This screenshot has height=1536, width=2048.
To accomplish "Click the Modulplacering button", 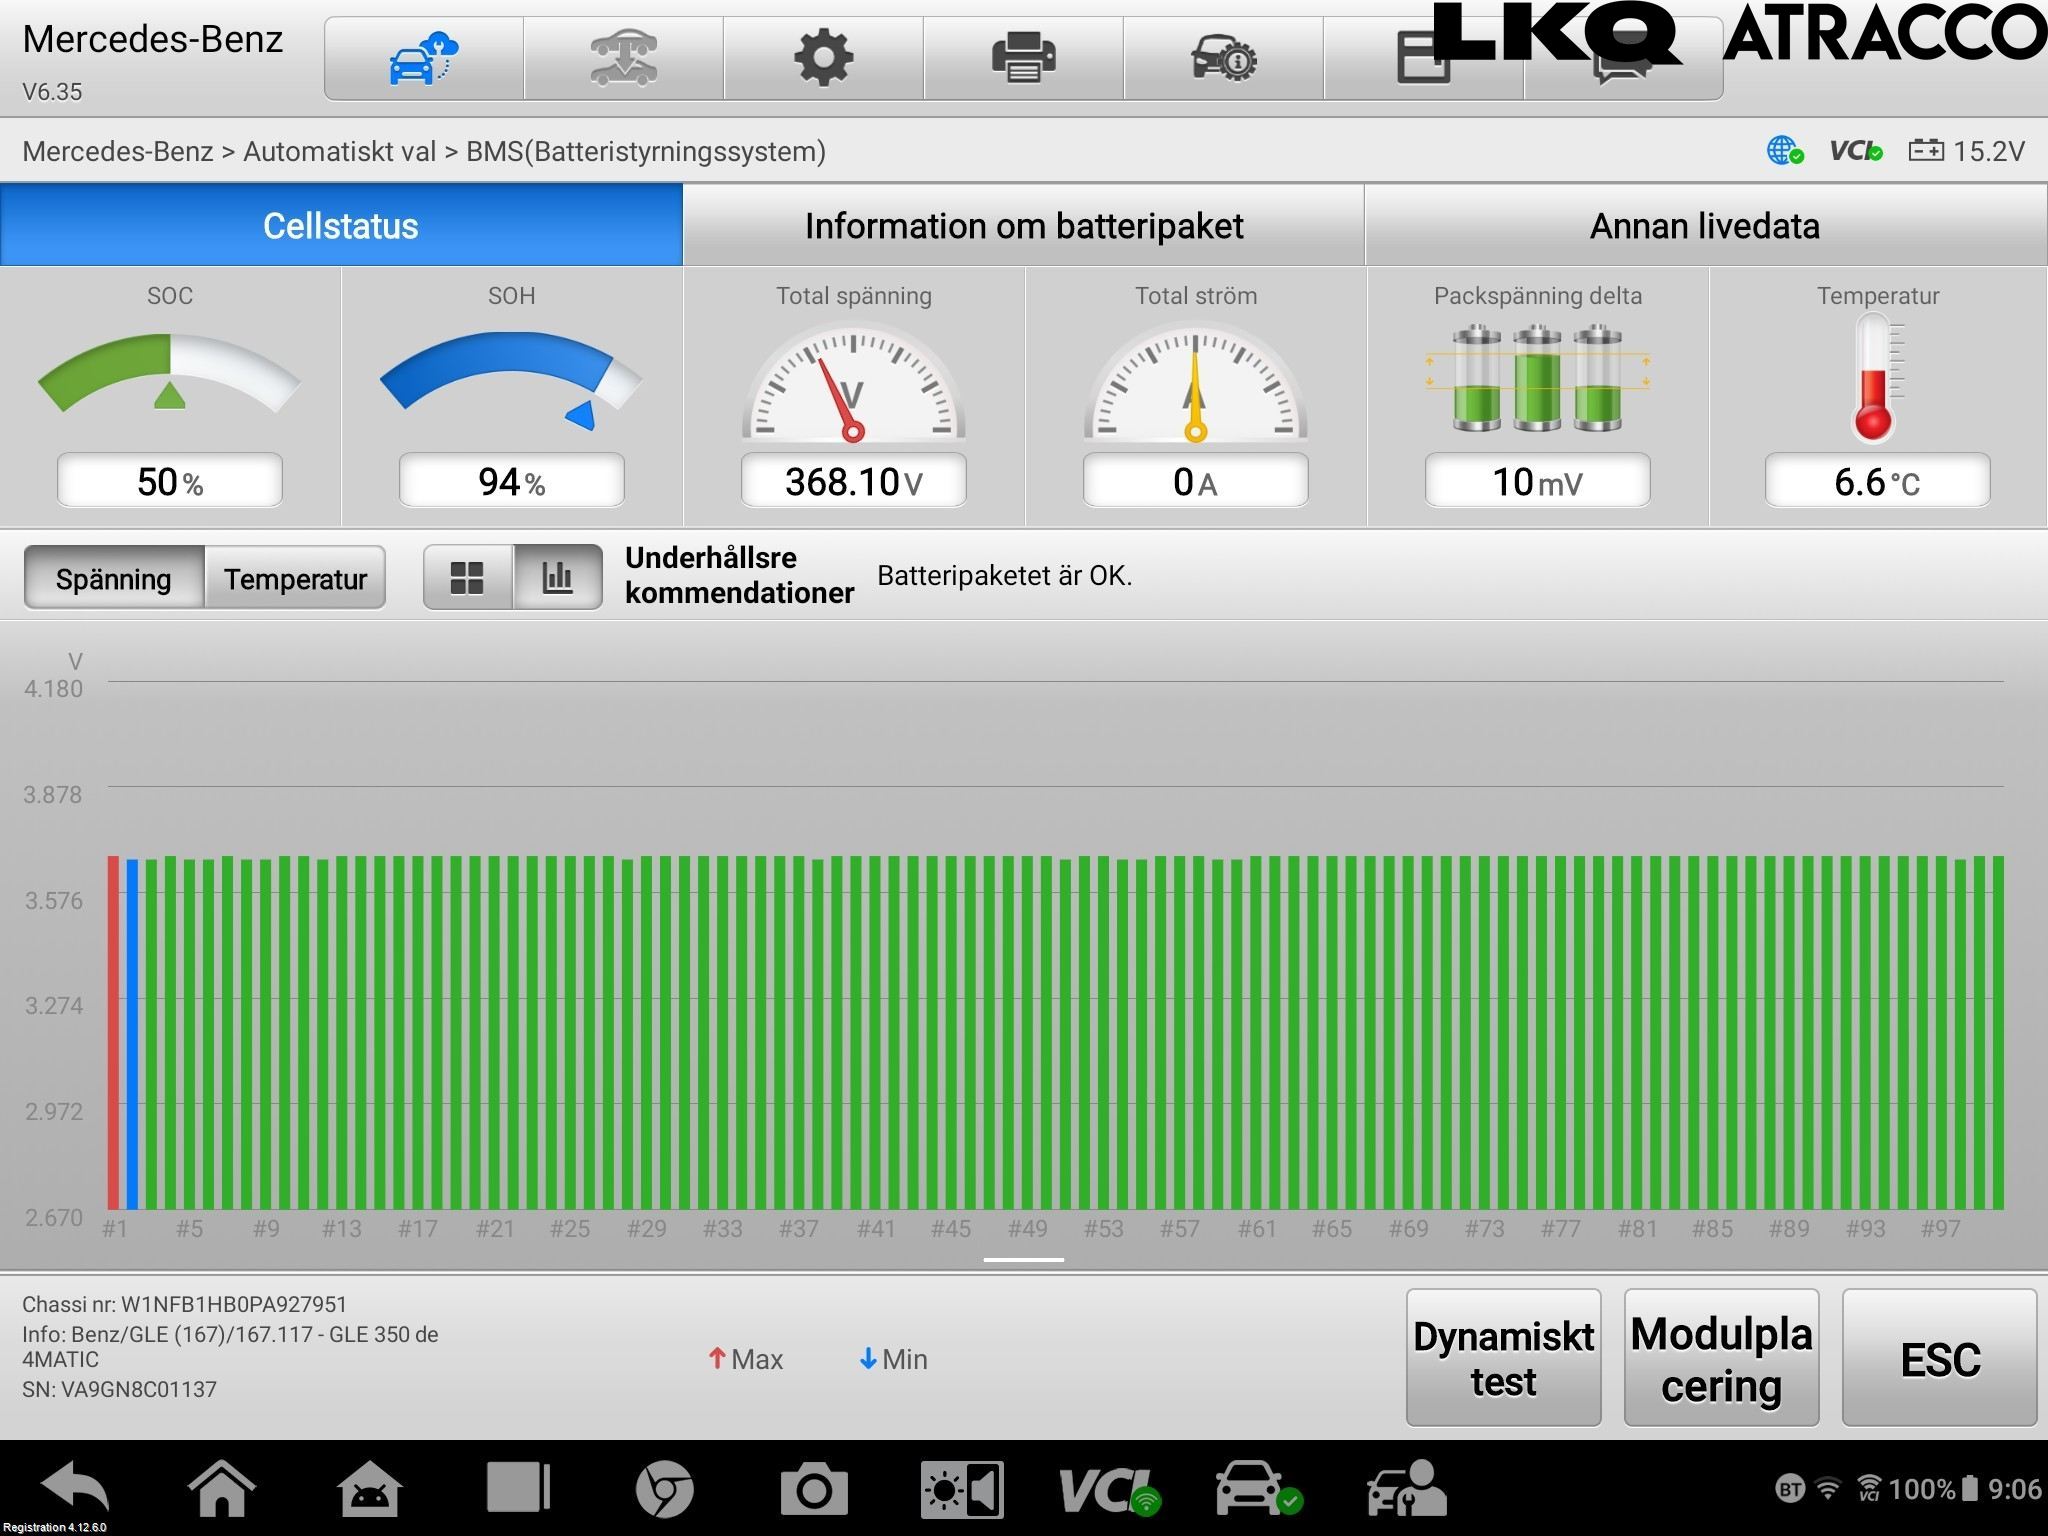I will [1721, 1357].
